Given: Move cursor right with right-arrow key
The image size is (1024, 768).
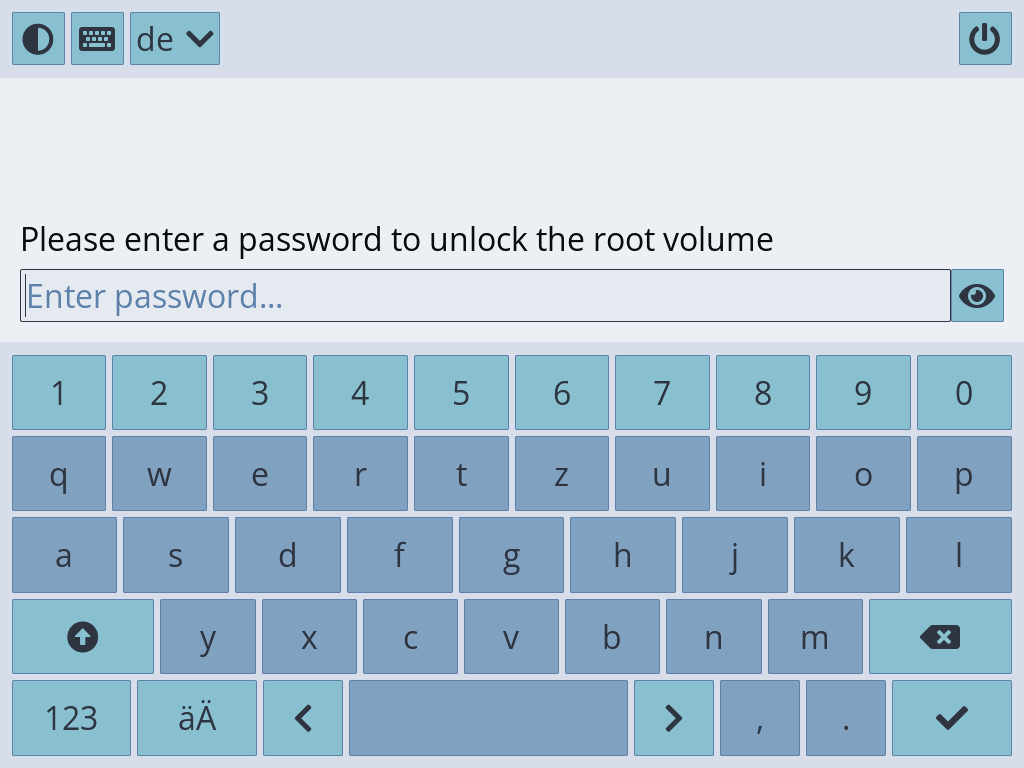Looking at the screenshot, I should pos(673,717).
